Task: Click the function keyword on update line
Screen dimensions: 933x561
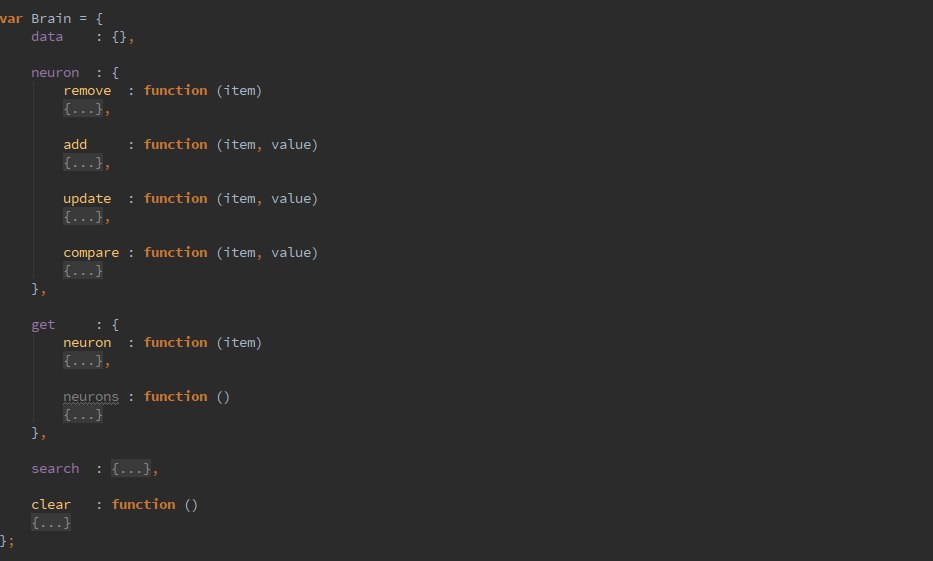Action: tap(175, 199)
